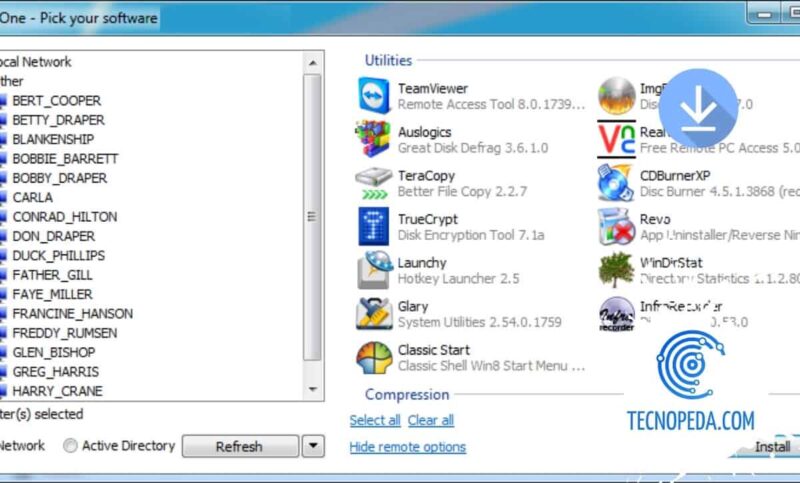Screen dimensions: 800x483
Task: Click the TrueCrypt name label
Action: click(x=428, y=219)
